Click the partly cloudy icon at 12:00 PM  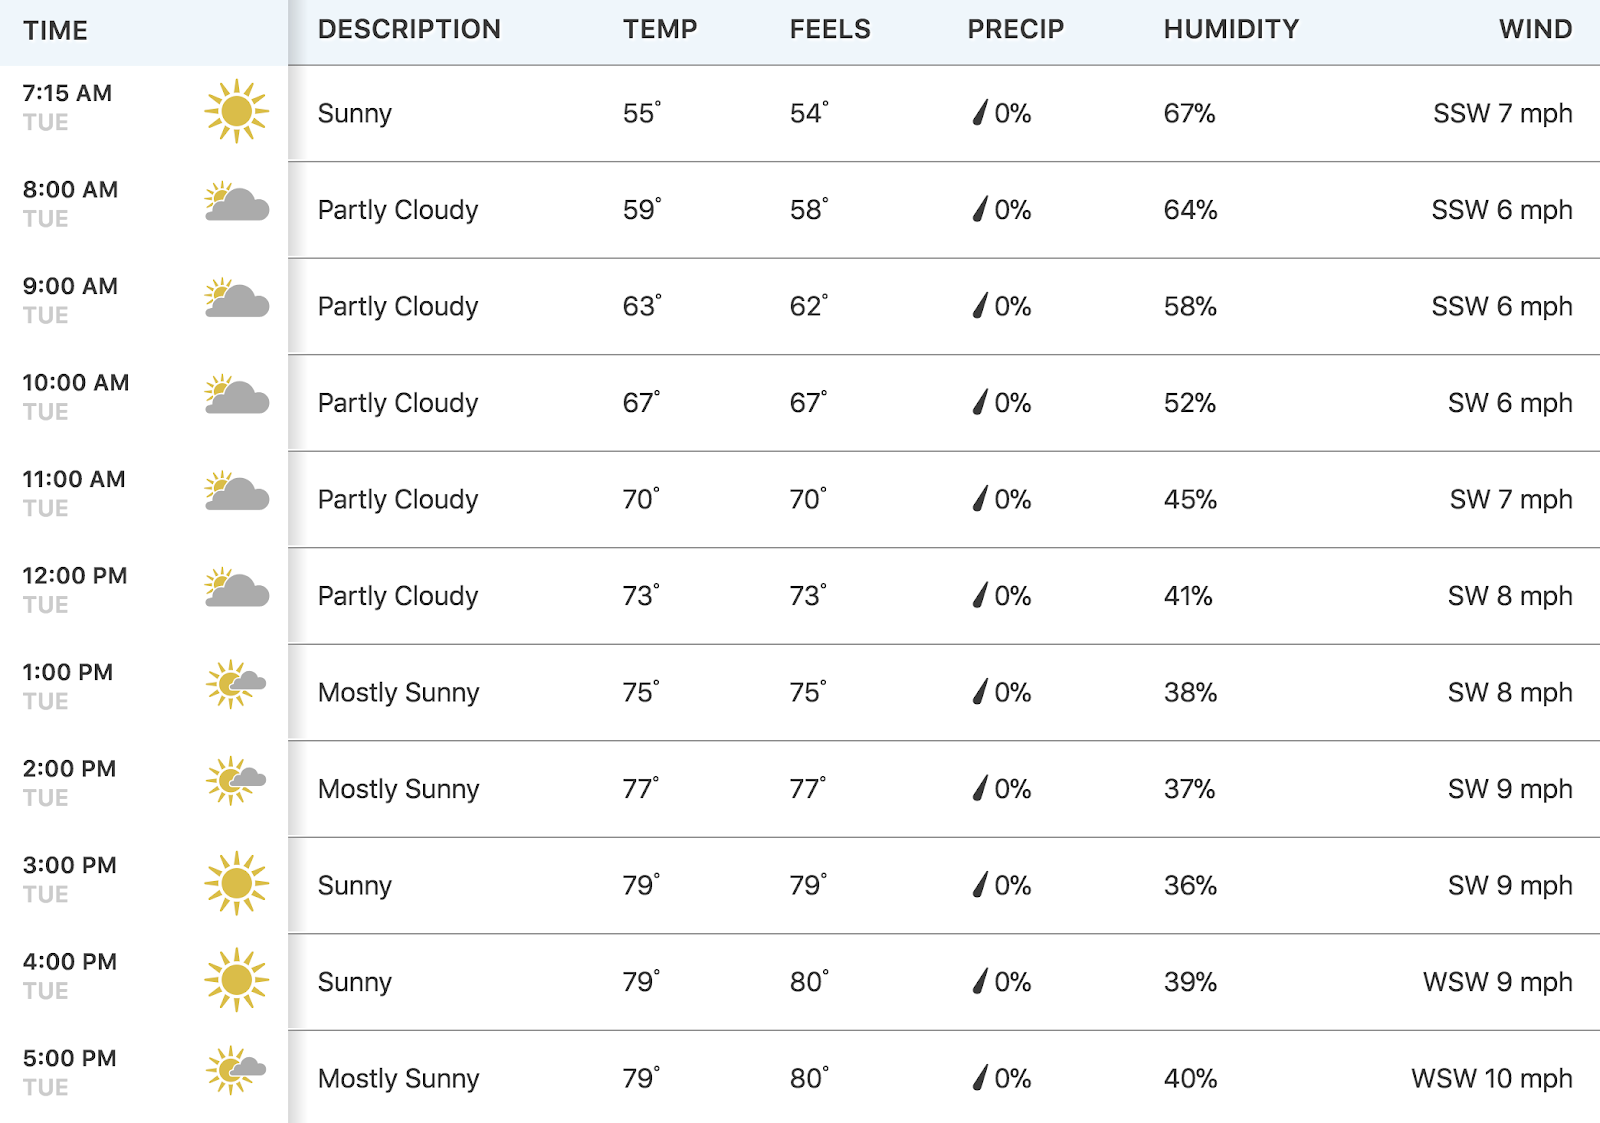point(237,588)
